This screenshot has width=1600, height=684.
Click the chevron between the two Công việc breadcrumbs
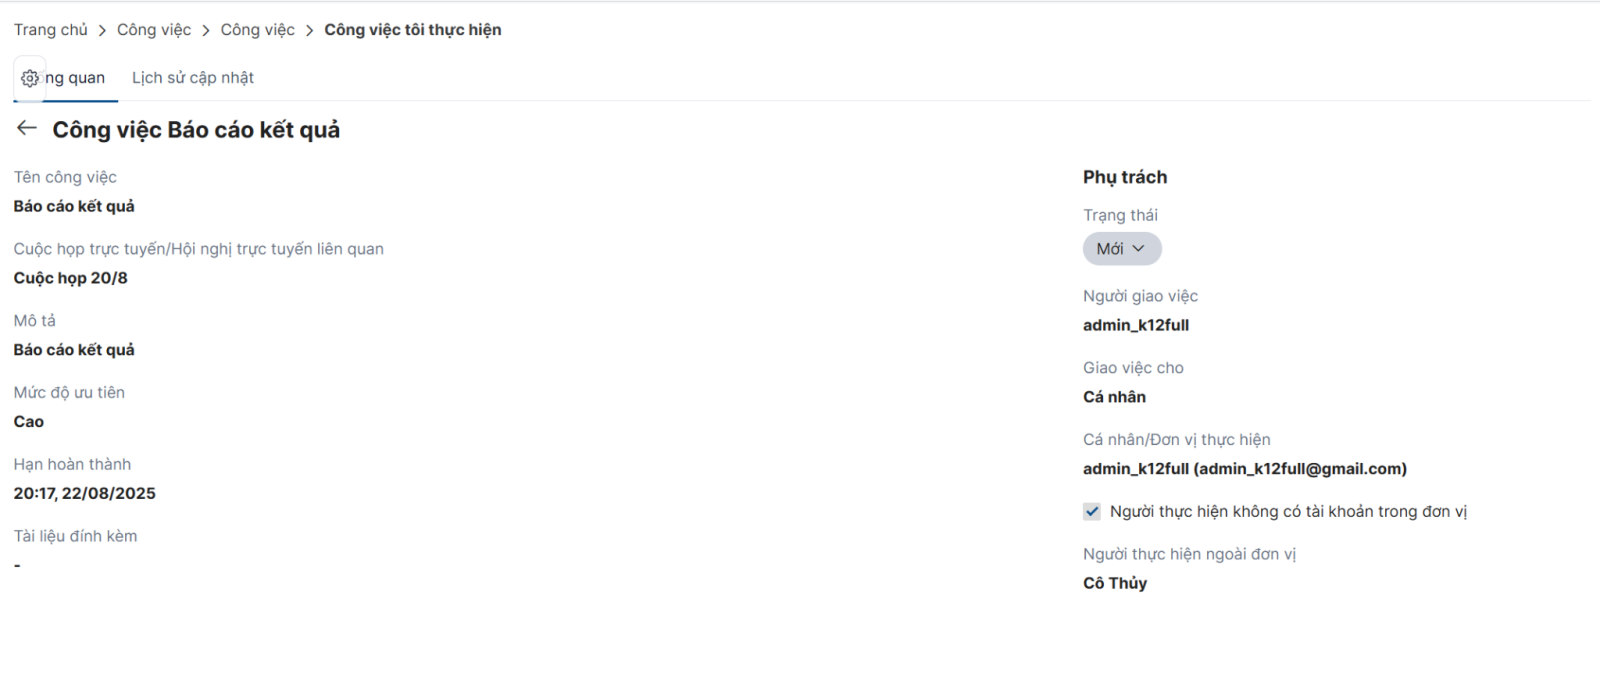tap(206, 31)
